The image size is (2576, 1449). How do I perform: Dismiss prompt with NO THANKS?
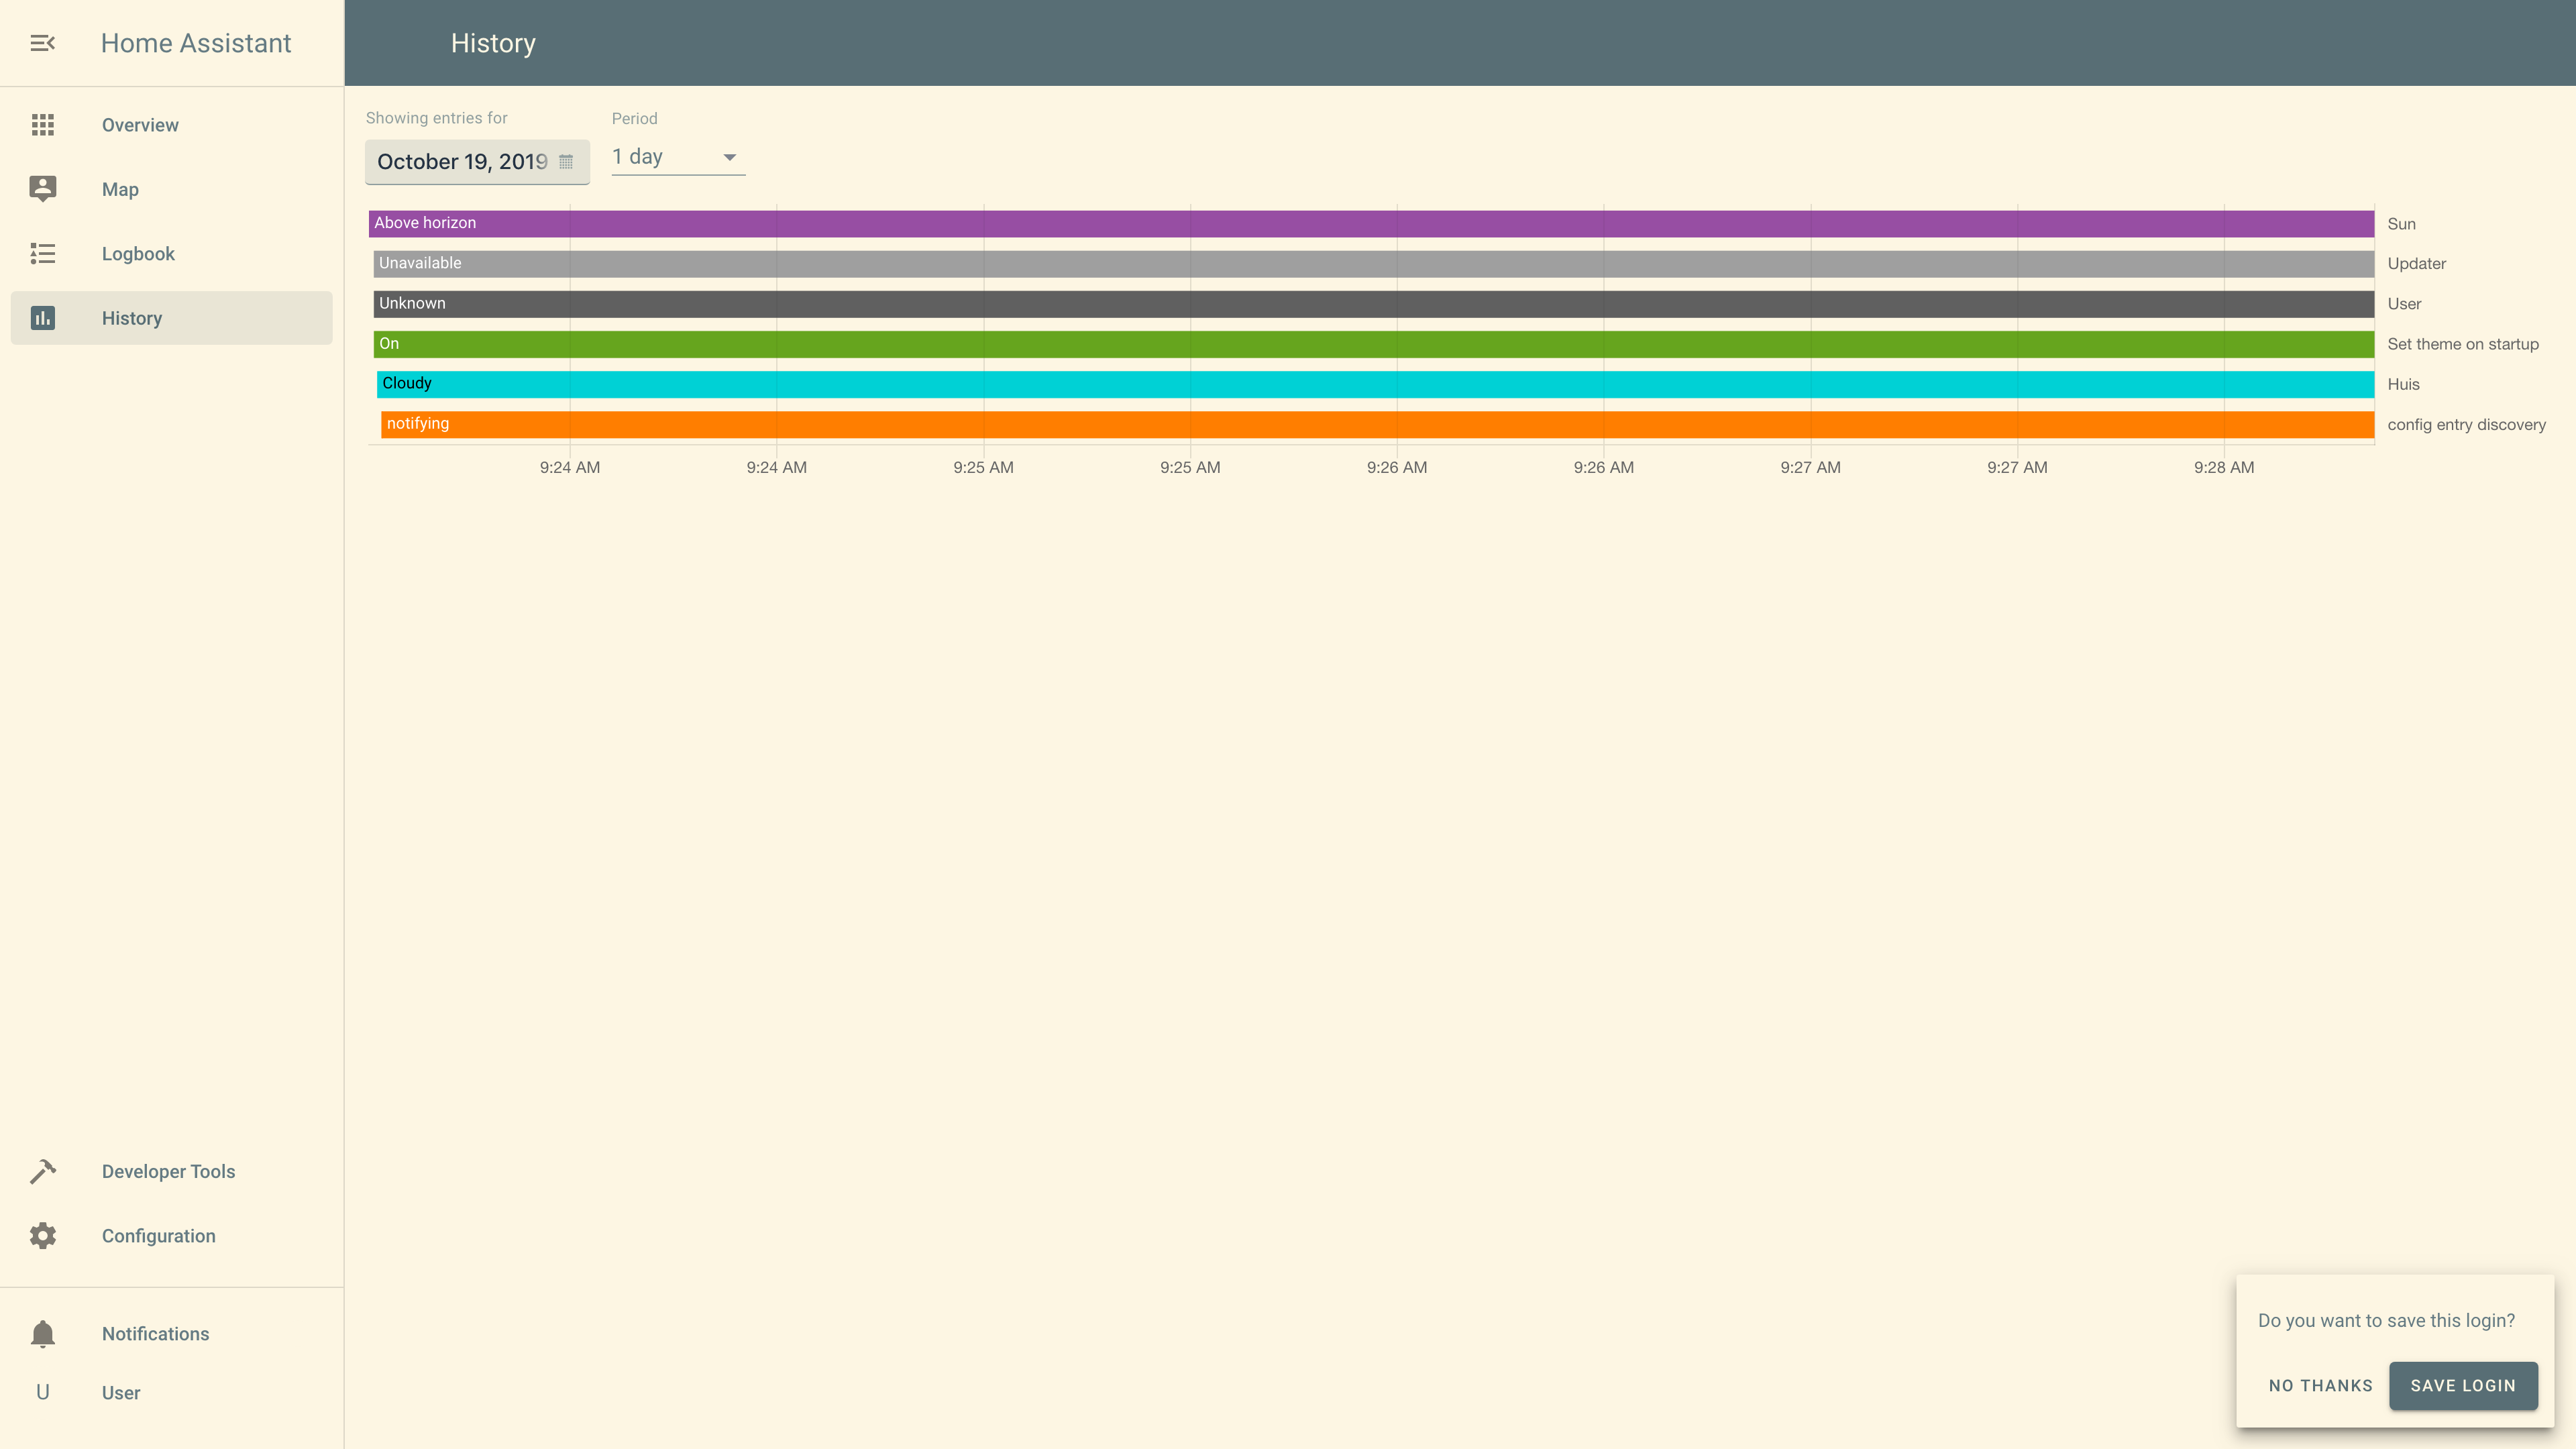(2320, 1385)
